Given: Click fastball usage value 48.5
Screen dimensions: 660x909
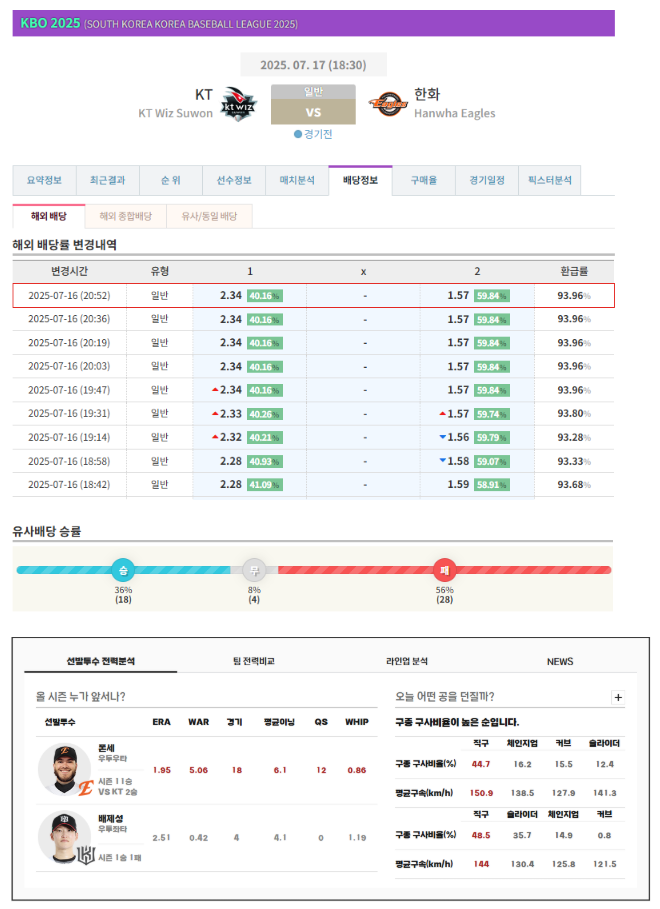Looking at the screenshot, I should 481,835.
